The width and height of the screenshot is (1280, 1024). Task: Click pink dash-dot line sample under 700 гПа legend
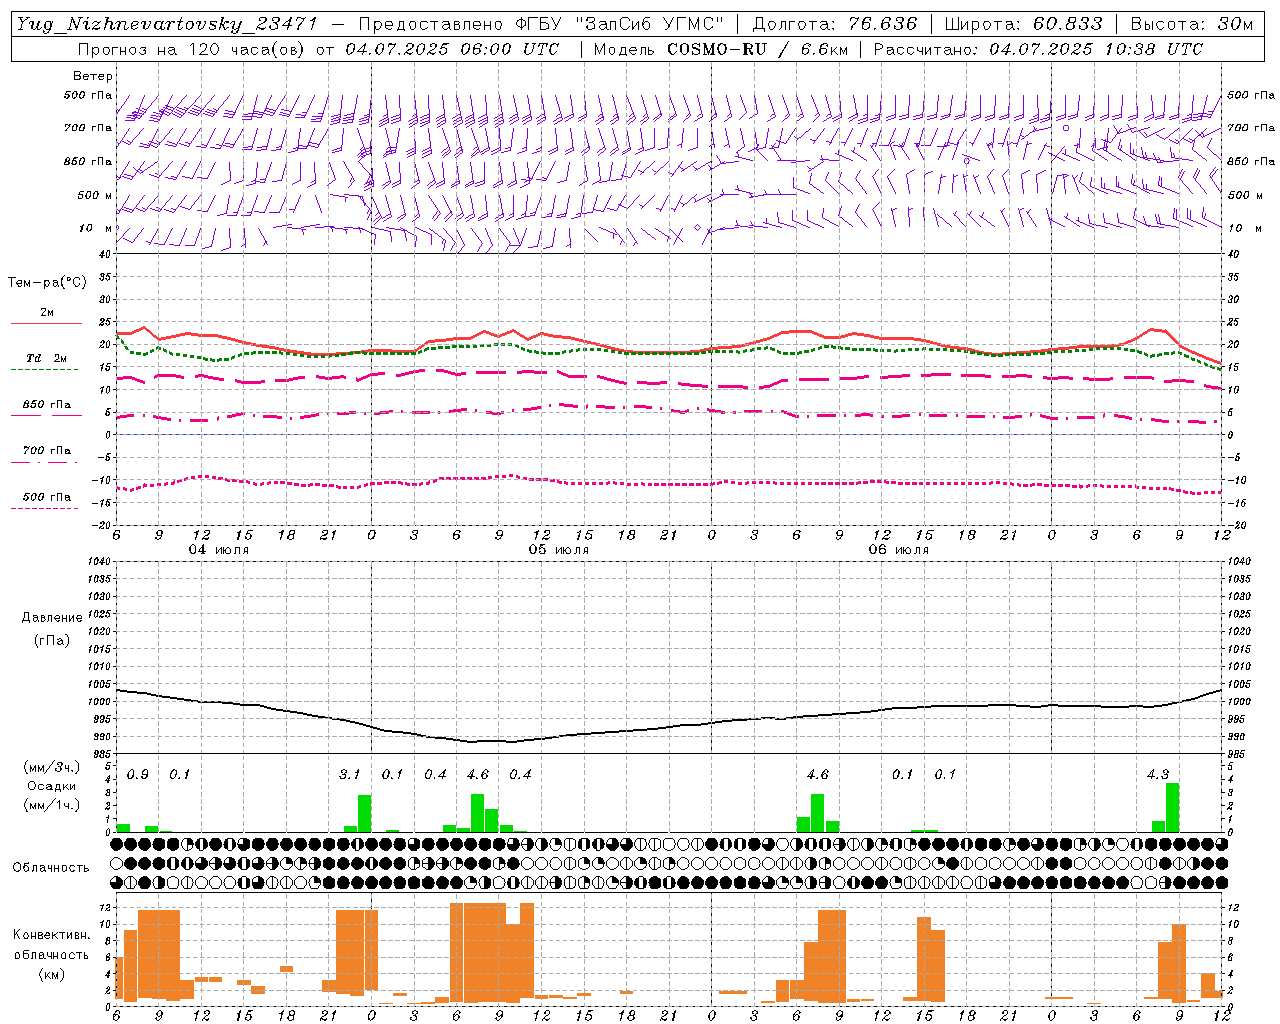[x=45, y=462]
